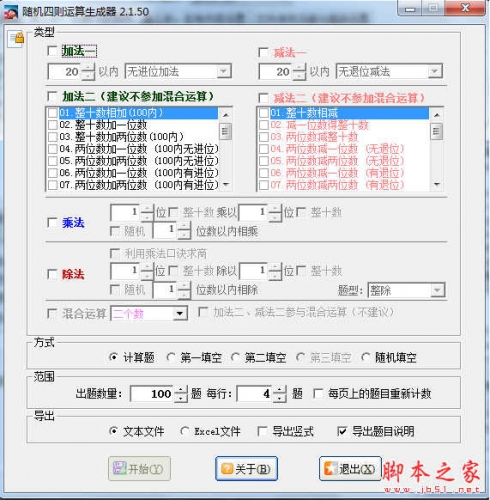
Task: Check 利用乘法口诀求商 option
Action: click(115, 254)
